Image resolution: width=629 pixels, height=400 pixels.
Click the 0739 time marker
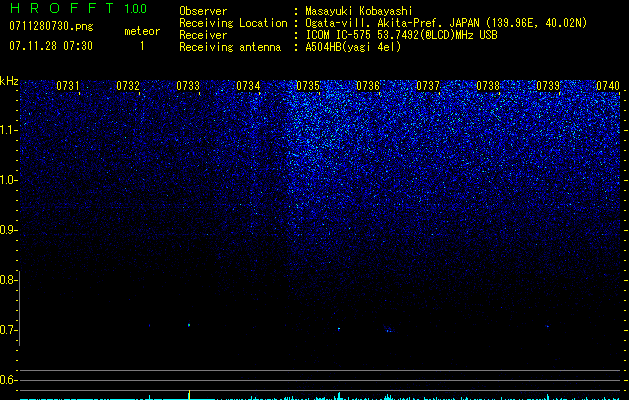pos(548,85)
